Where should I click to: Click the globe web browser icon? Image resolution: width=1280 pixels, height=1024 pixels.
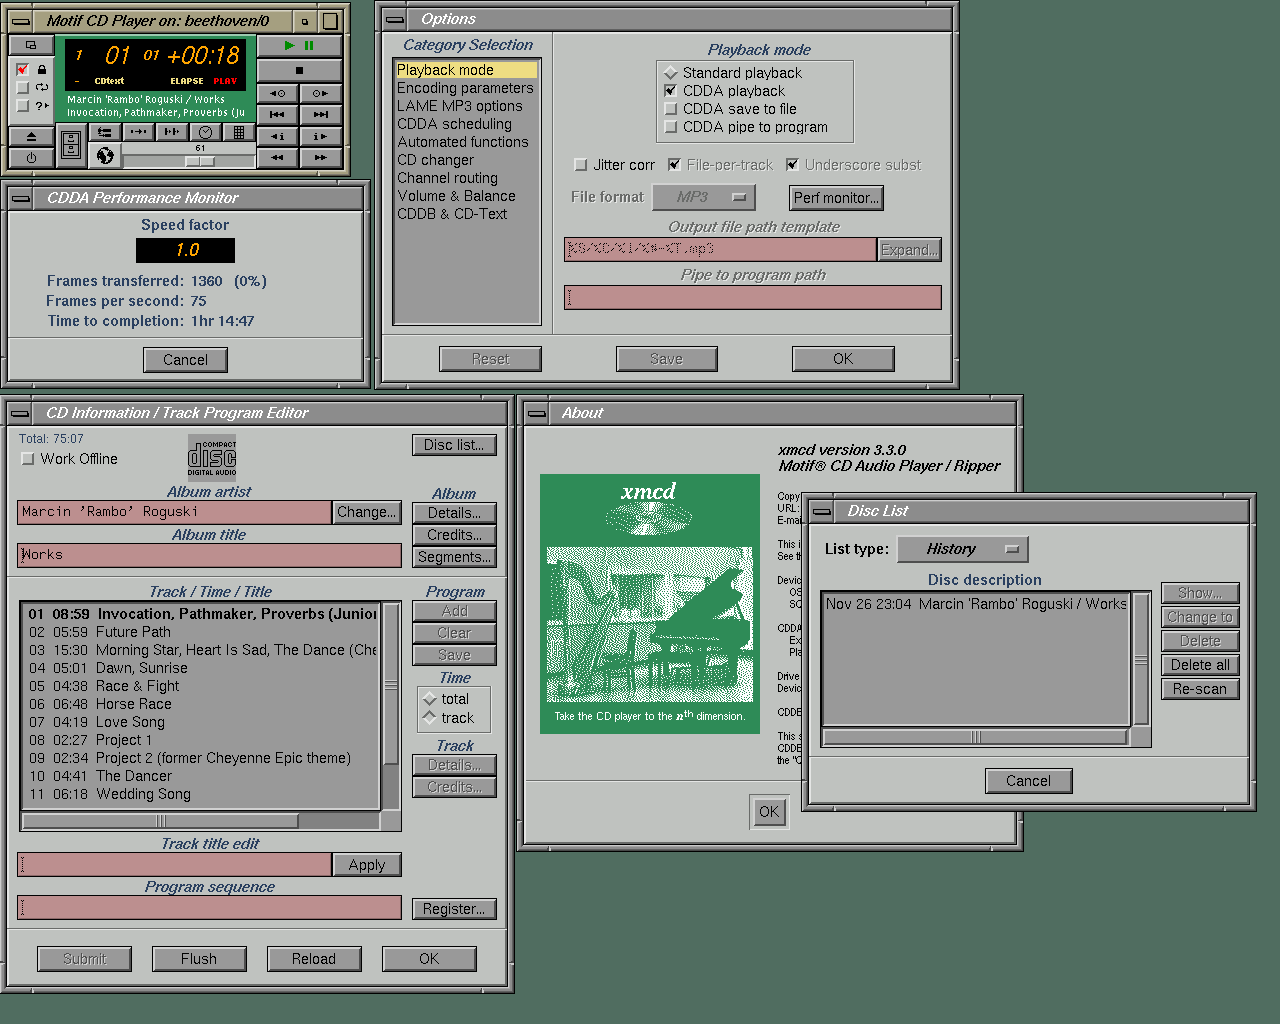(x=104, y=155)
